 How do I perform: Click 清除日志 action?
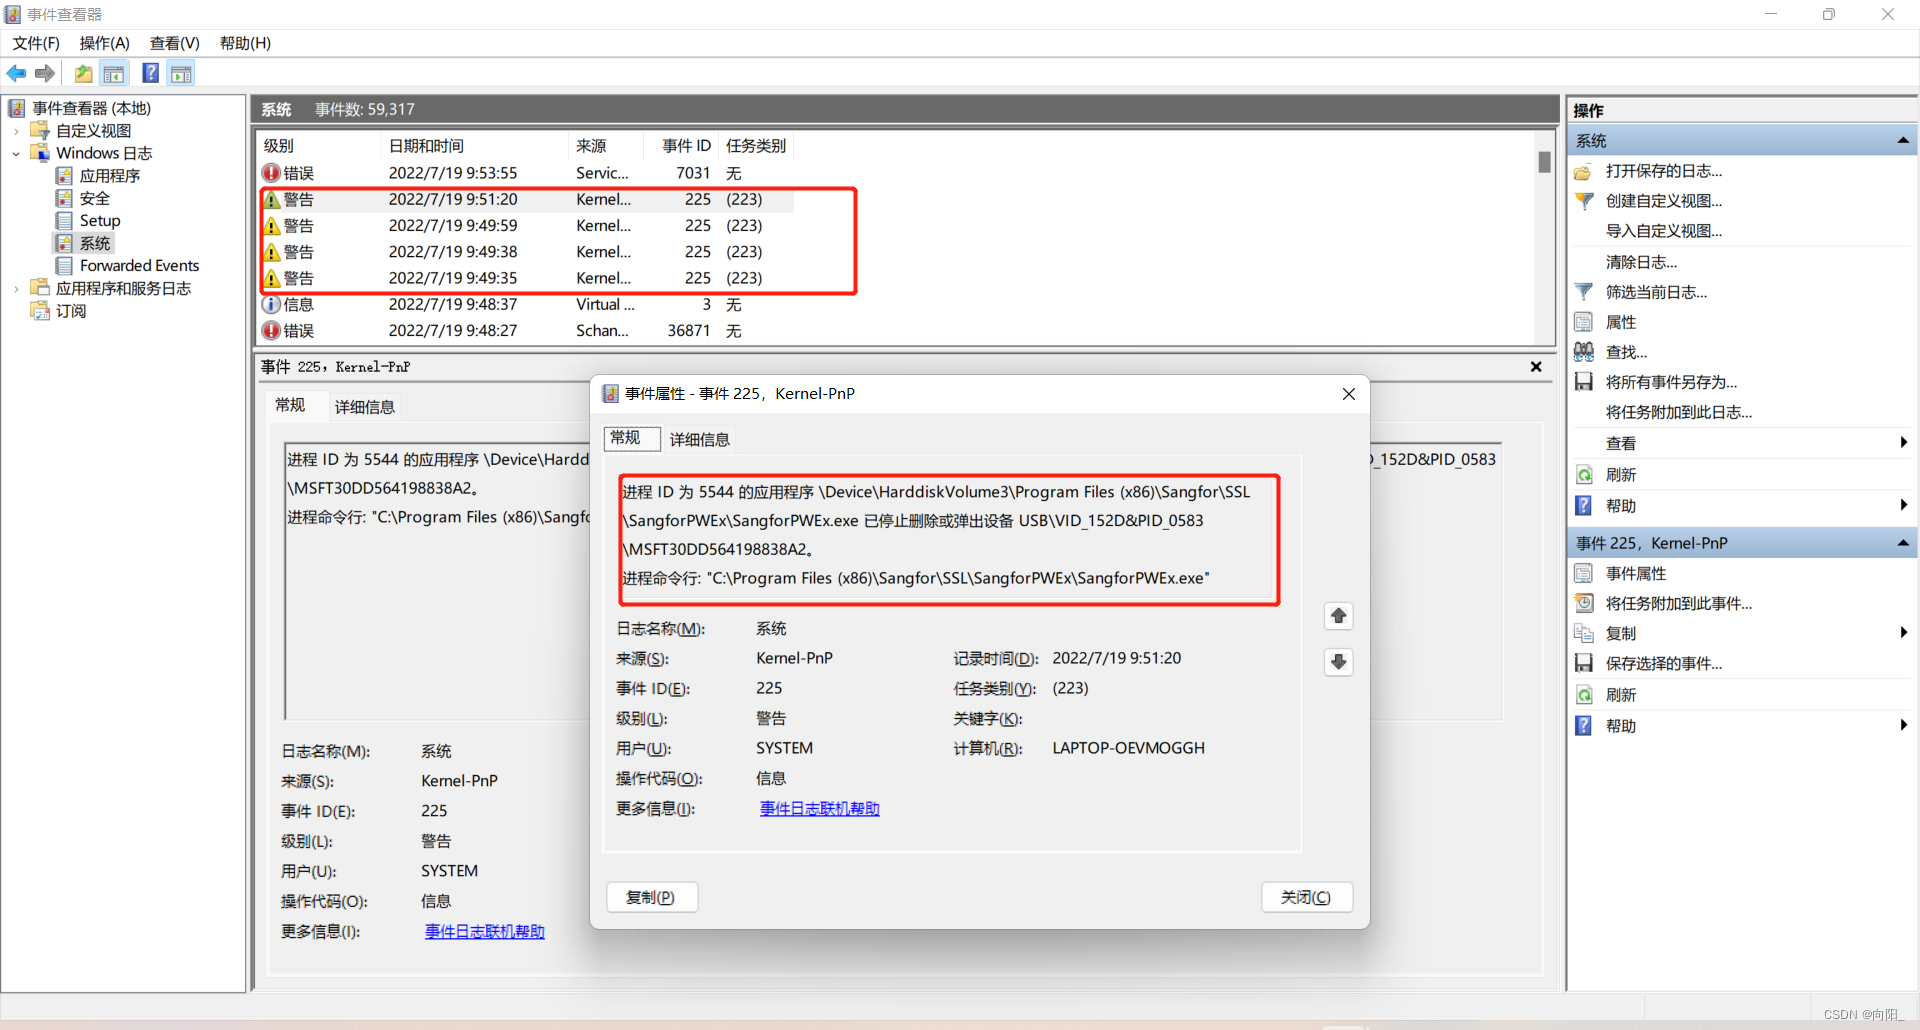point(1641,262)
